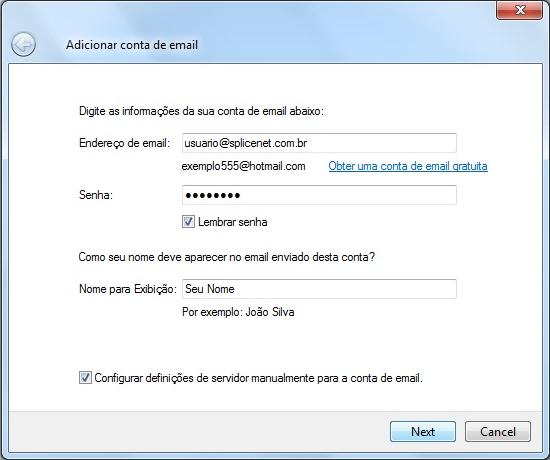Image resolution: width=550 pixels, height=460 pixels.
Task: Uncheck the Lembrar senha checkbox
Action: 188,222
